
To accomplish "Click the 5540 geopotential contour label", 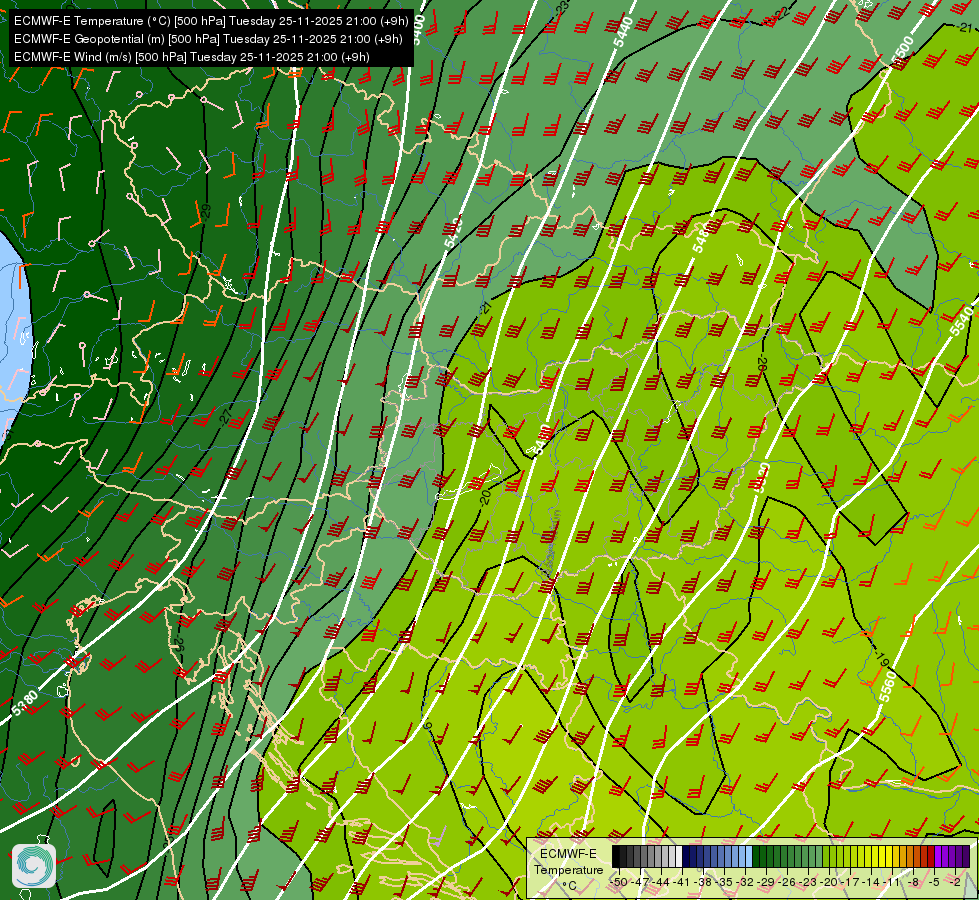I will pos(961,320).
